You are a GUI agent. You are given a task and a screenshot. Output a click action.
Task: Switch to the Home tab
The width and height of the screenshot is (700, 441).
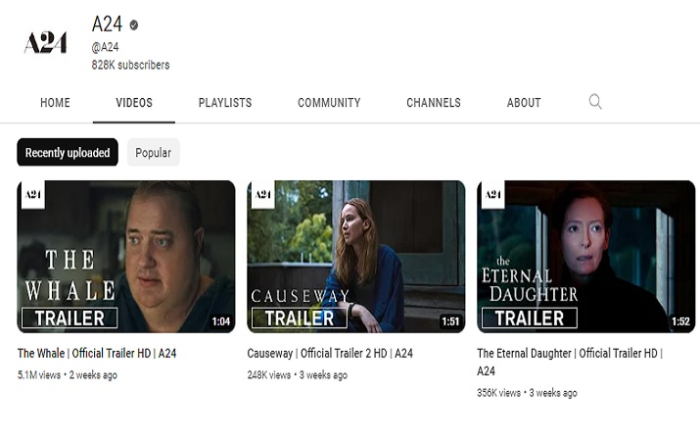click(x=55, y=103)
